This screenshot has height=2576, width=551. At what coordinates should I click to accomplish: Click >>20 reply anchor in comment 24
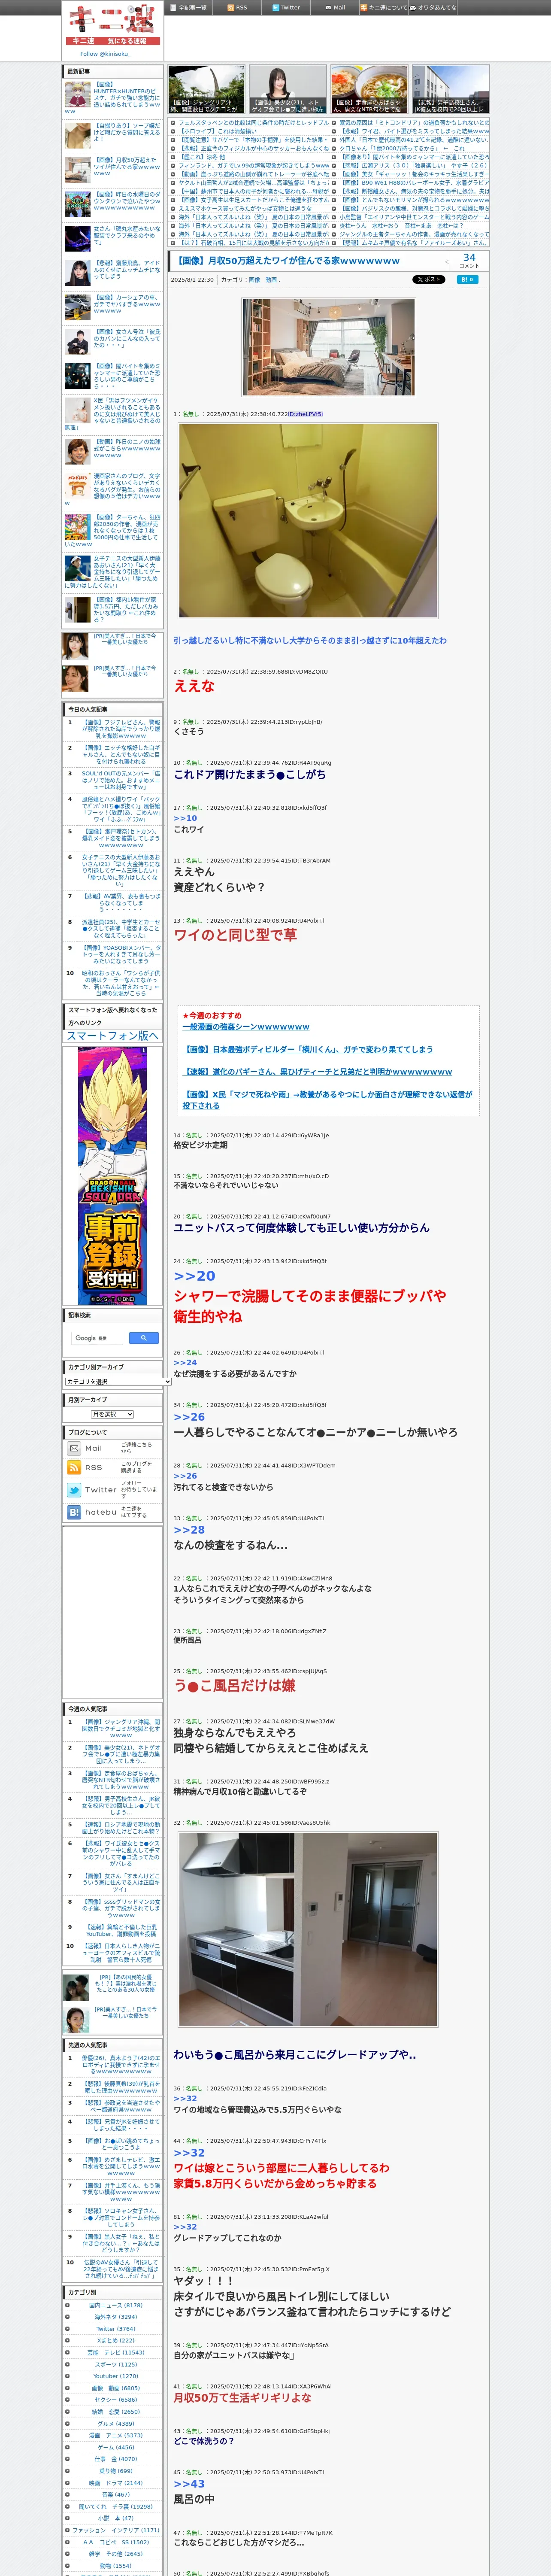[x=194, y=1276]
